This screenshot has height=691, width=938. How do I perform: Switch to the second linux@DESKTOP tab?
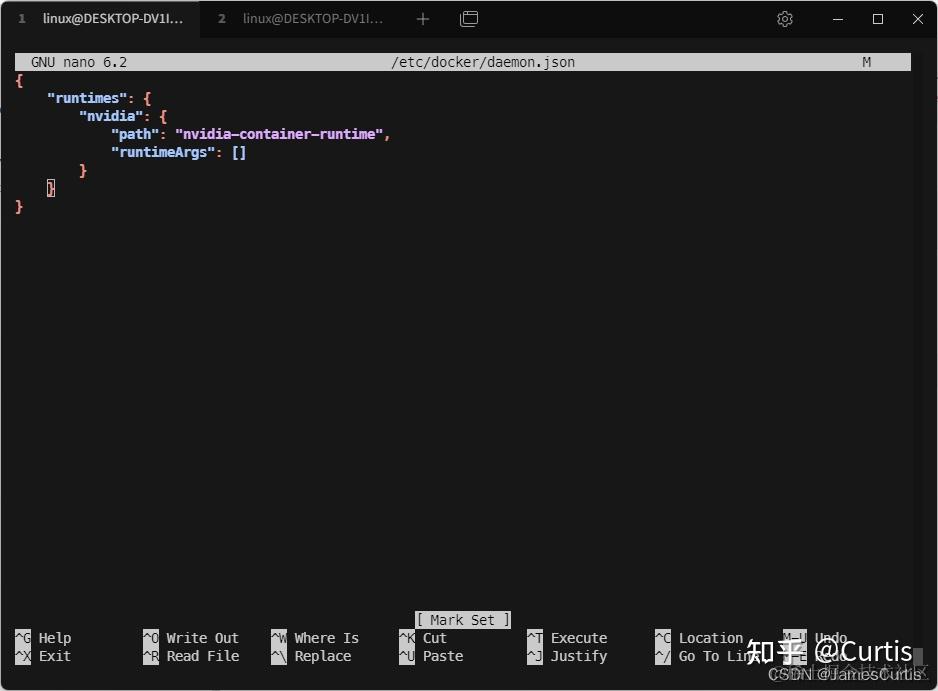[300, 18]
